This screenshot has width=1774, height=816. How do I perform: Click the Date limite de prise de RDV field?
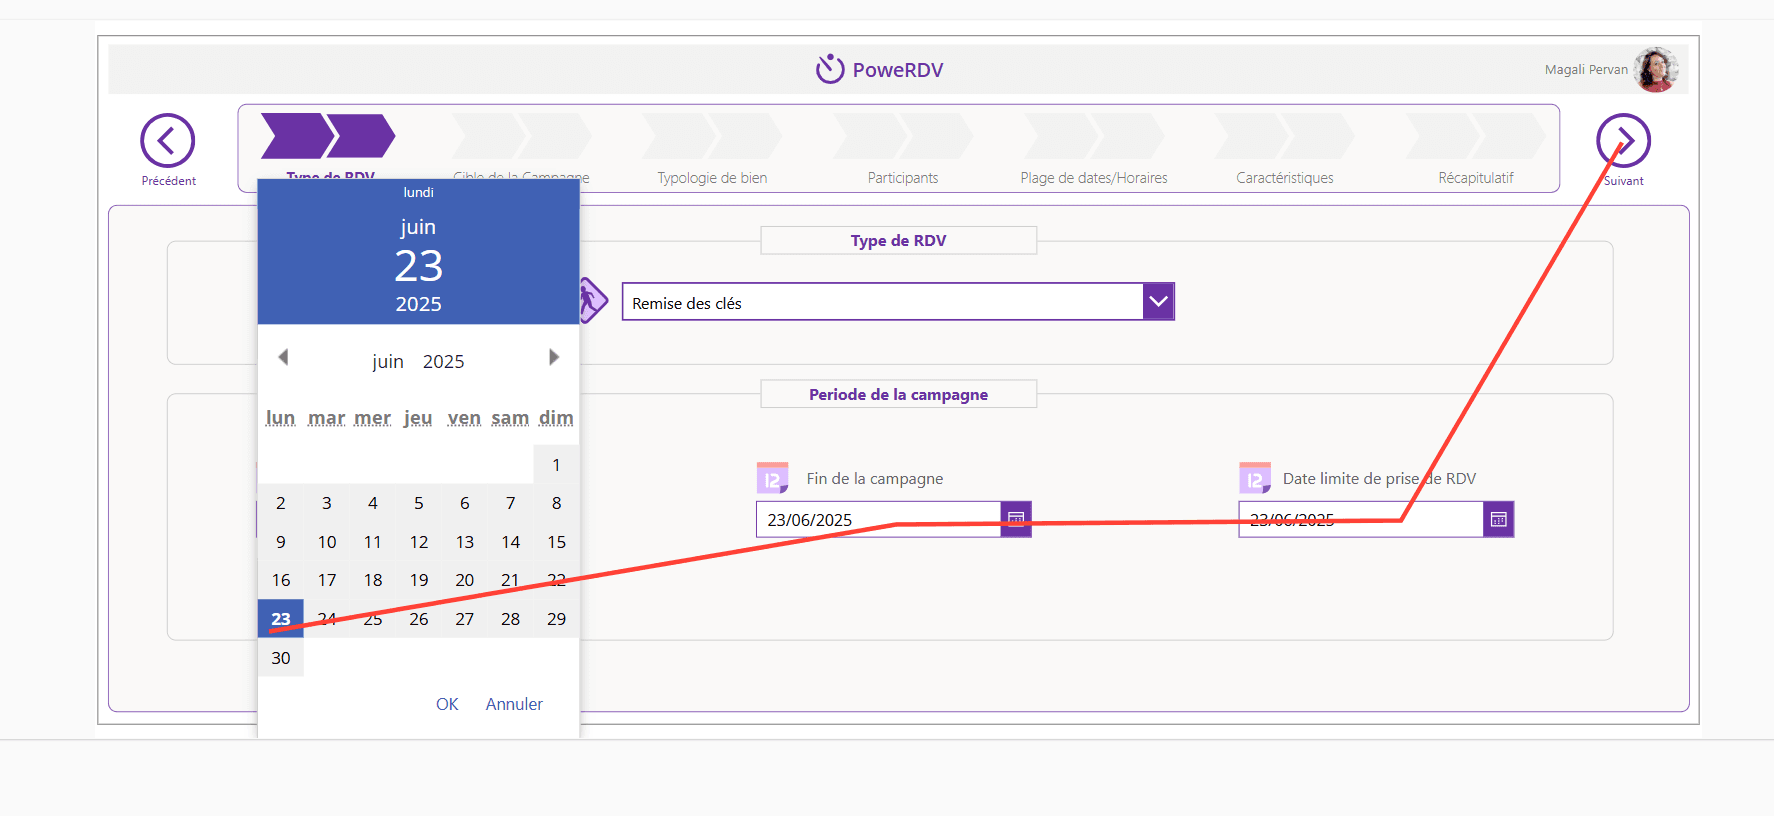1360,519
